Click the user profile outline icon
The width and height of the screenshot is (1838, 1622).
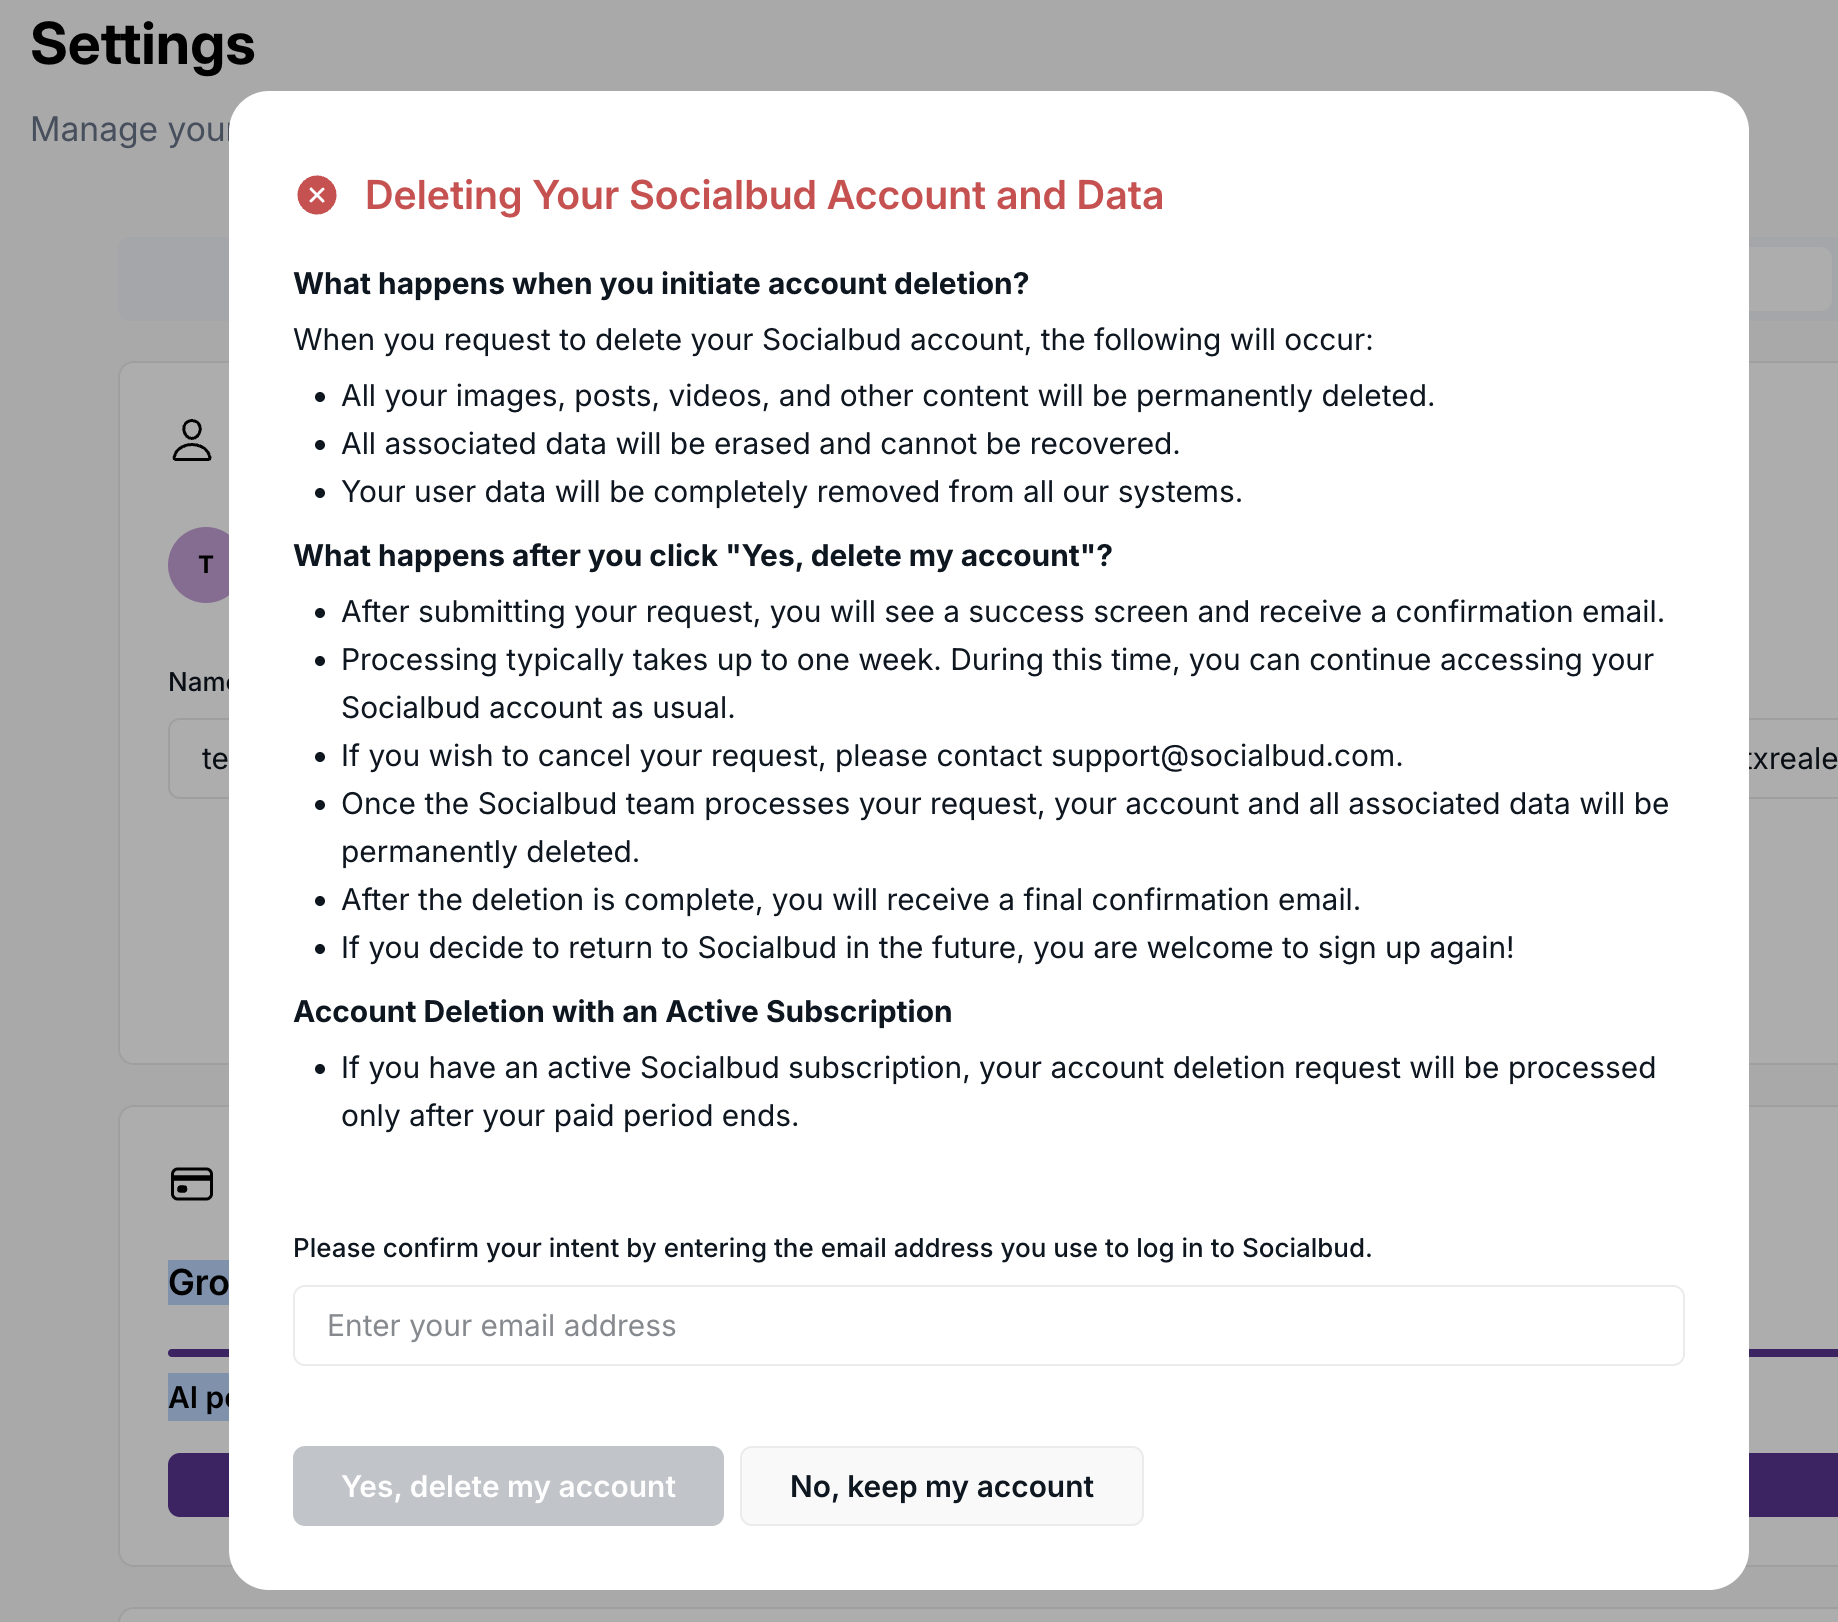(191, 440)
